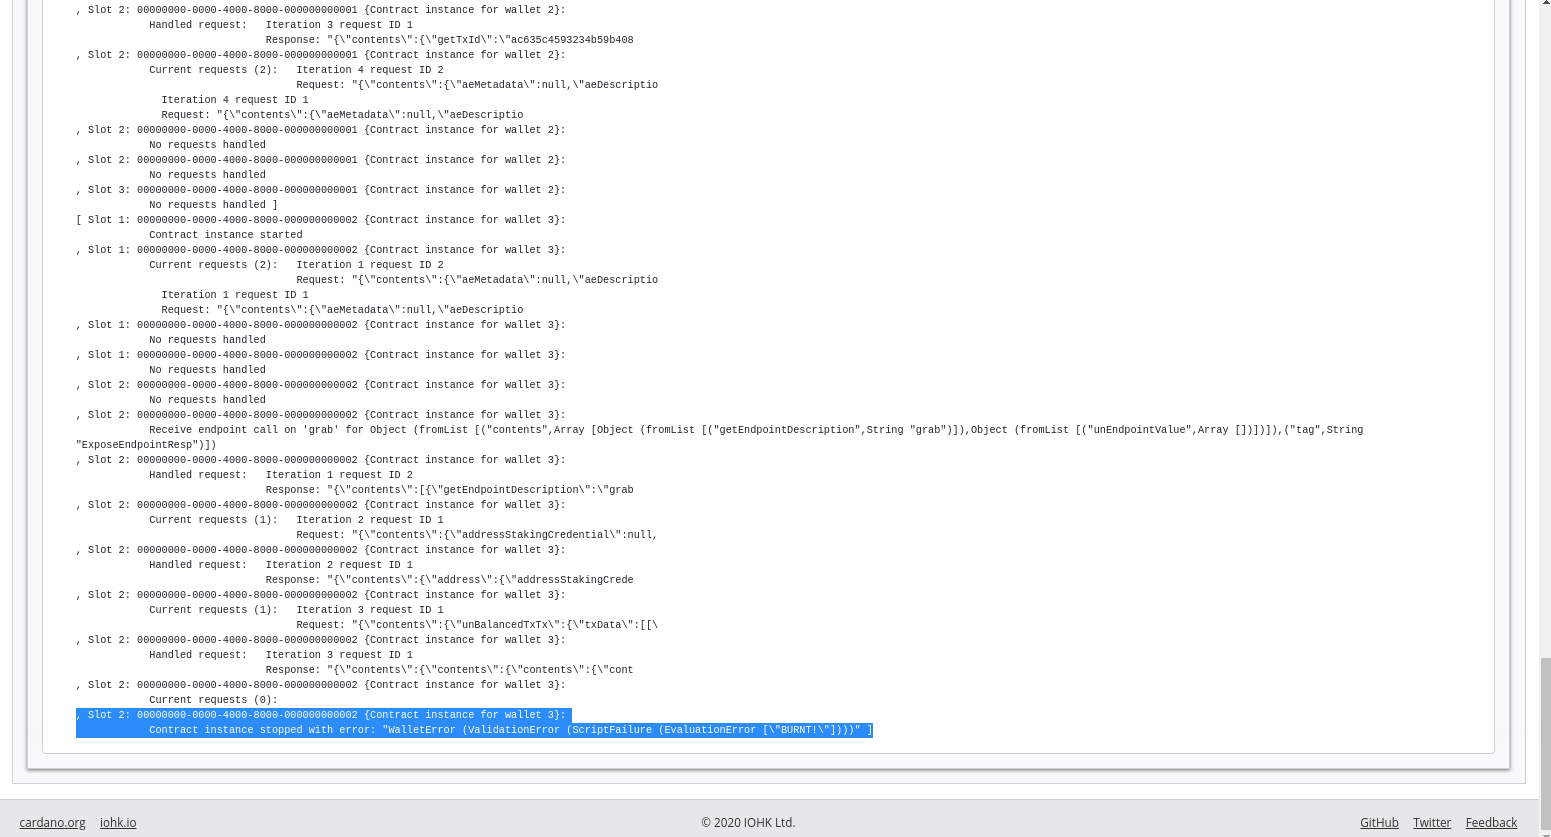
Task: Click the 'Contract instance started' log line
Action: coord(225,235)
